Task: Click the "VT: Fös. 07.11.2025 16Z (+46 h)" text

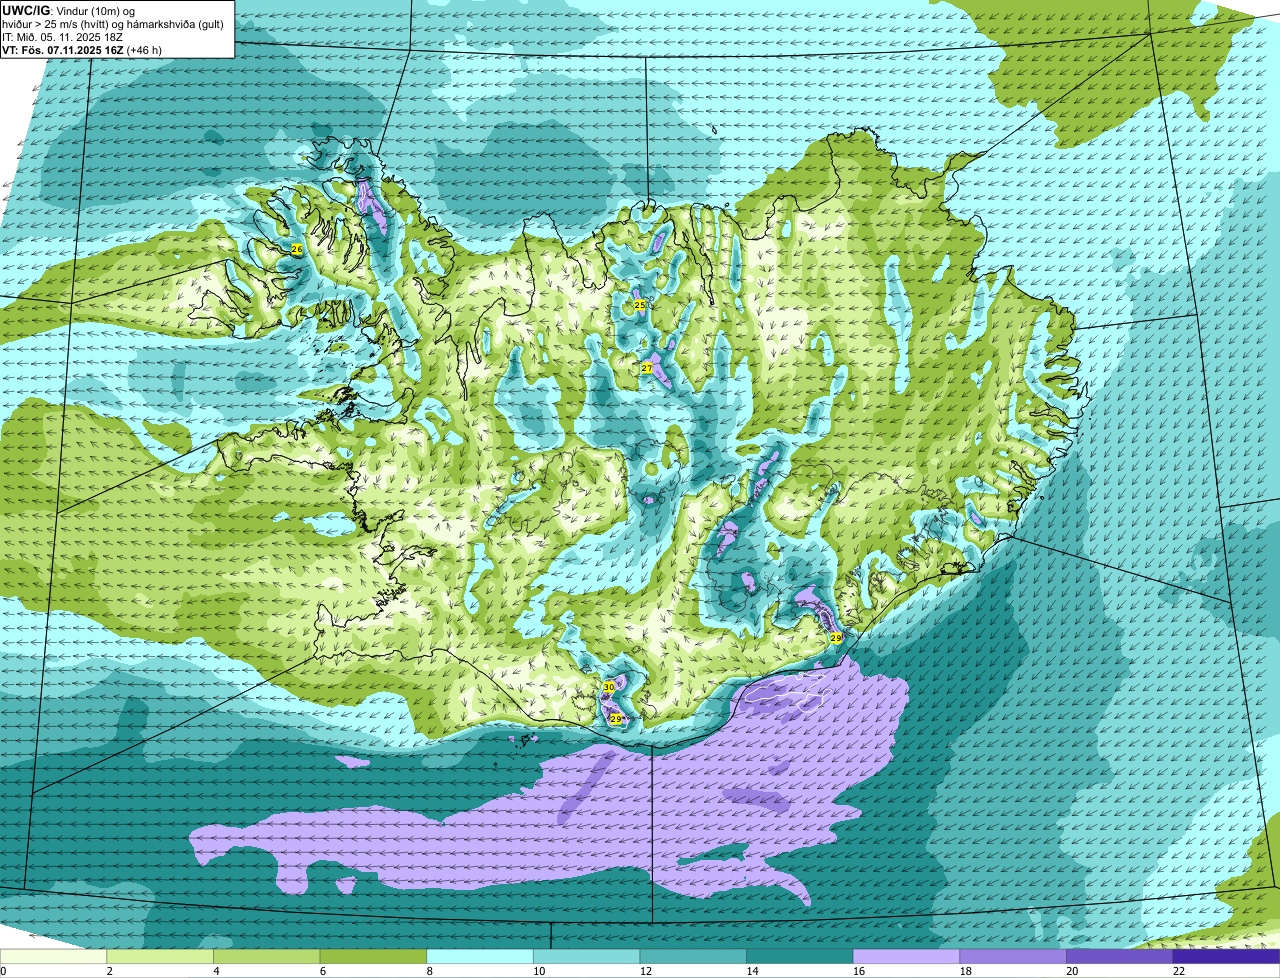Action: (x=82, y=49)
